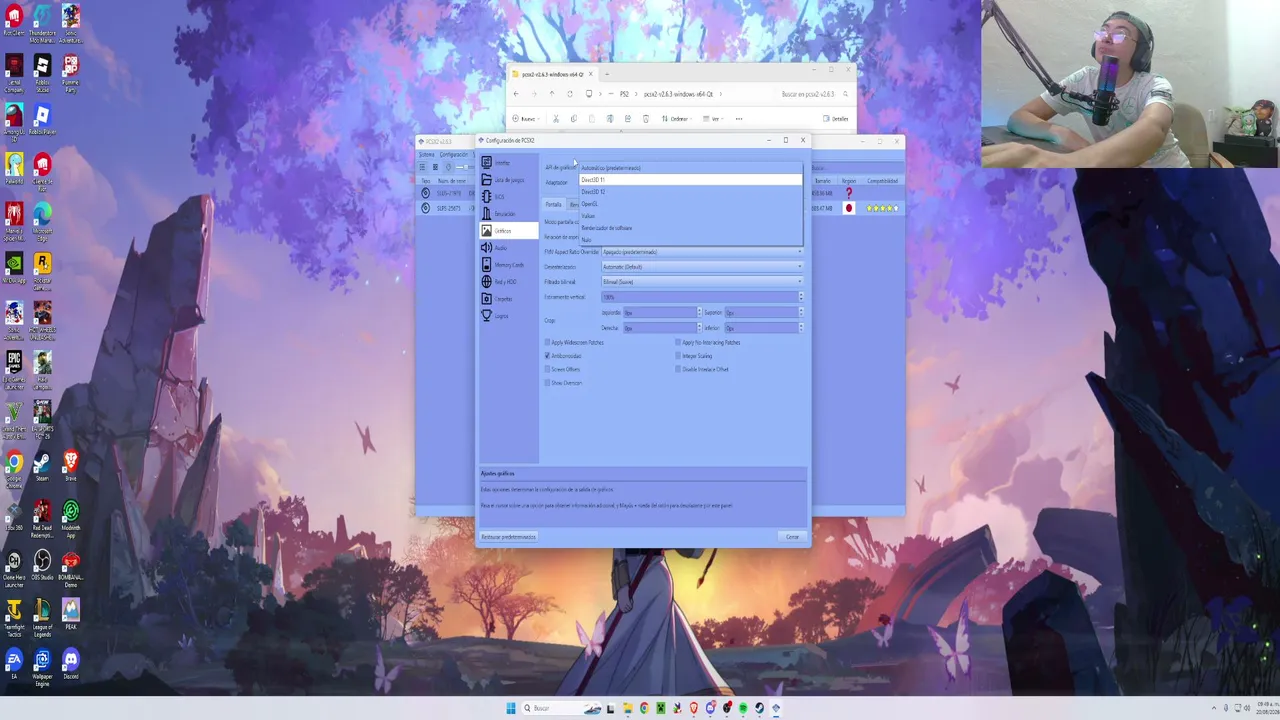
Task: Click Copy icon in File Explorer toolbar
Action: point(574,119)
